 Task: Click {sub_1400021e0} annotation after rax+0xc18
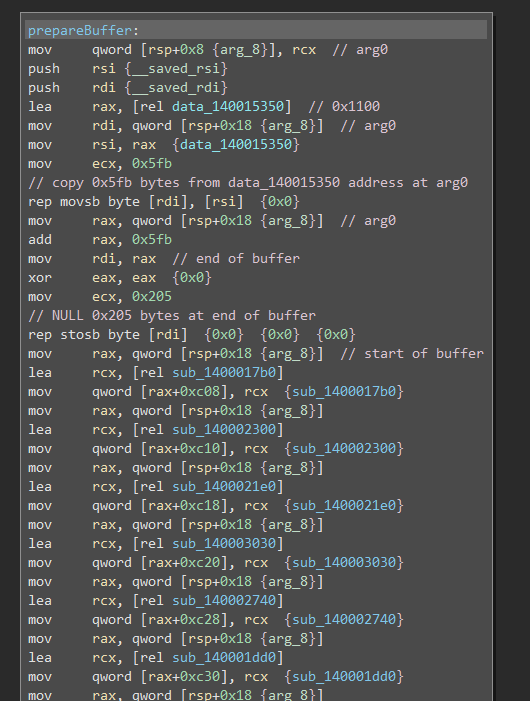point(344,506)
